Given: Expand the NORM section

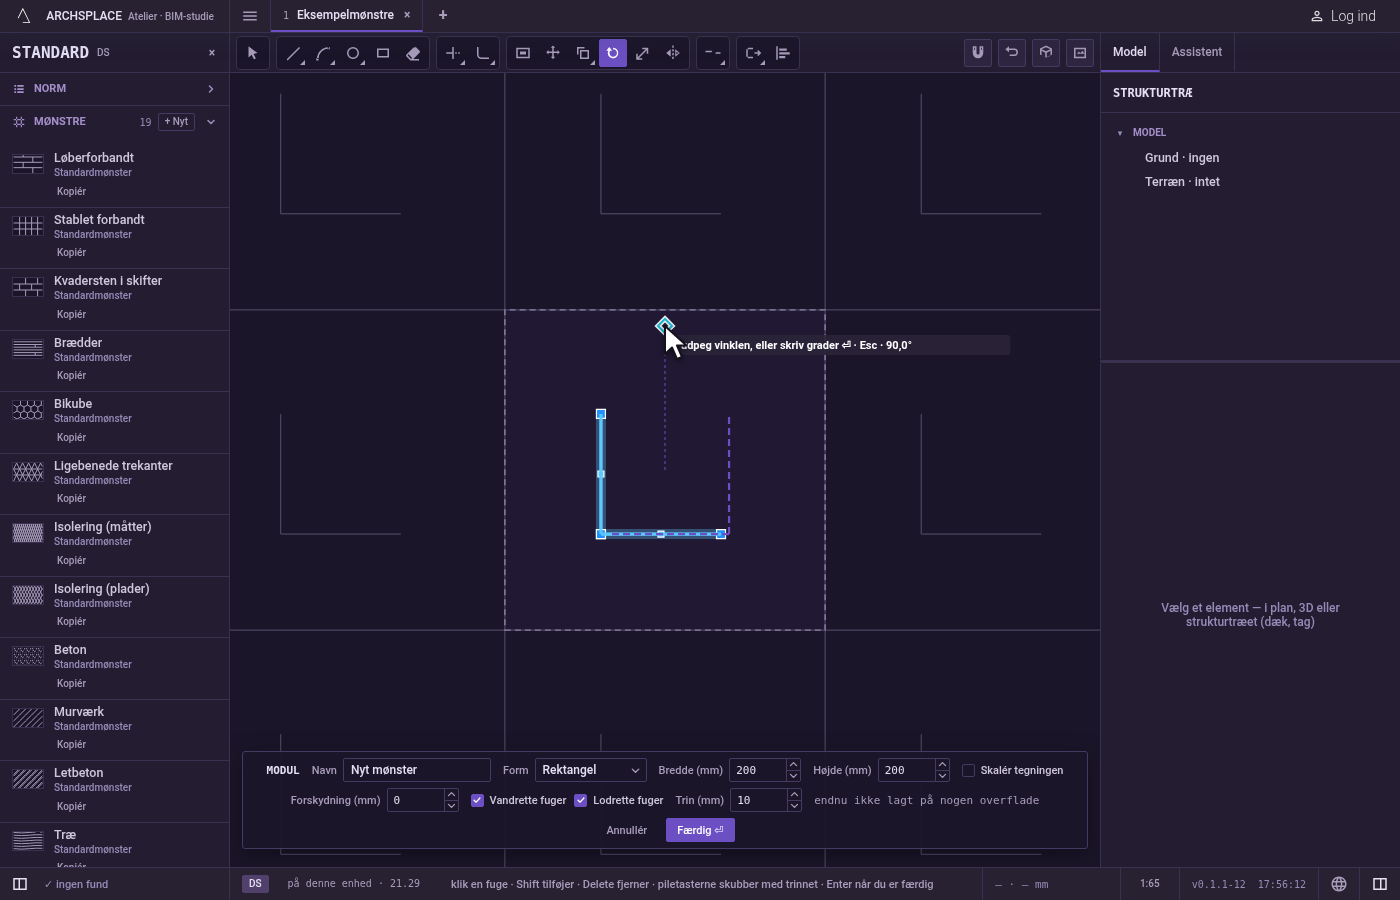Looking at the screenshot, I should 114,89.
